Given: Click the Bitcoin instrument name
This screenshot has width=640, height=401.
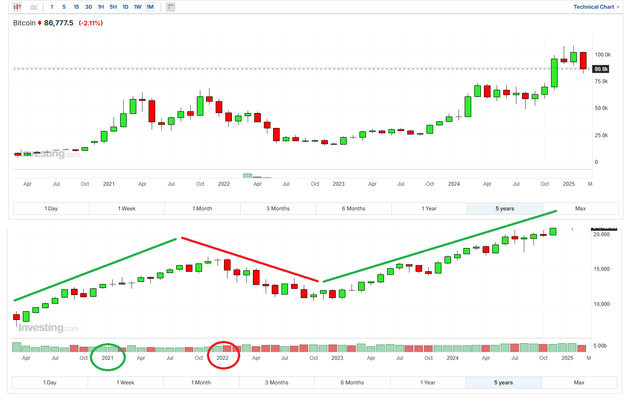Looking at the screenshot, I should pyautogui.click(x=24, y=23).
